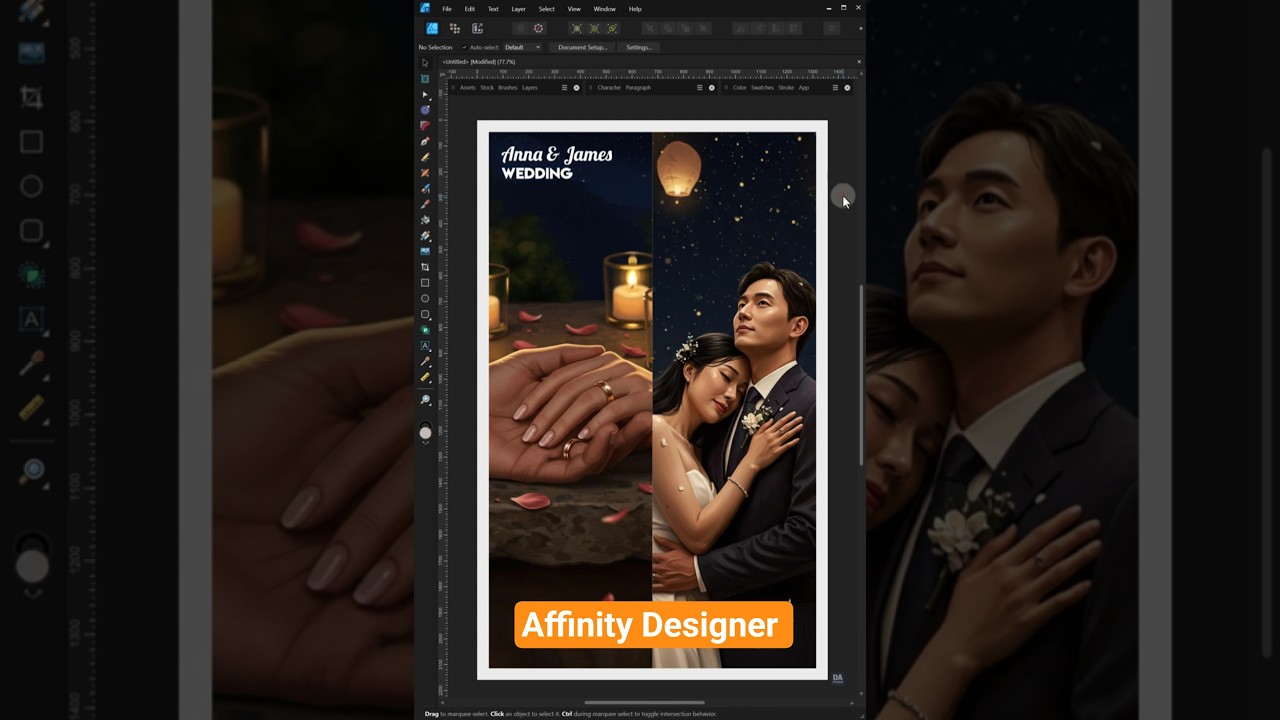Open the Auto-select Default dropdown
Image resolution: width=1280 pixels, height=720 pixels.
[x=522, y=47]
